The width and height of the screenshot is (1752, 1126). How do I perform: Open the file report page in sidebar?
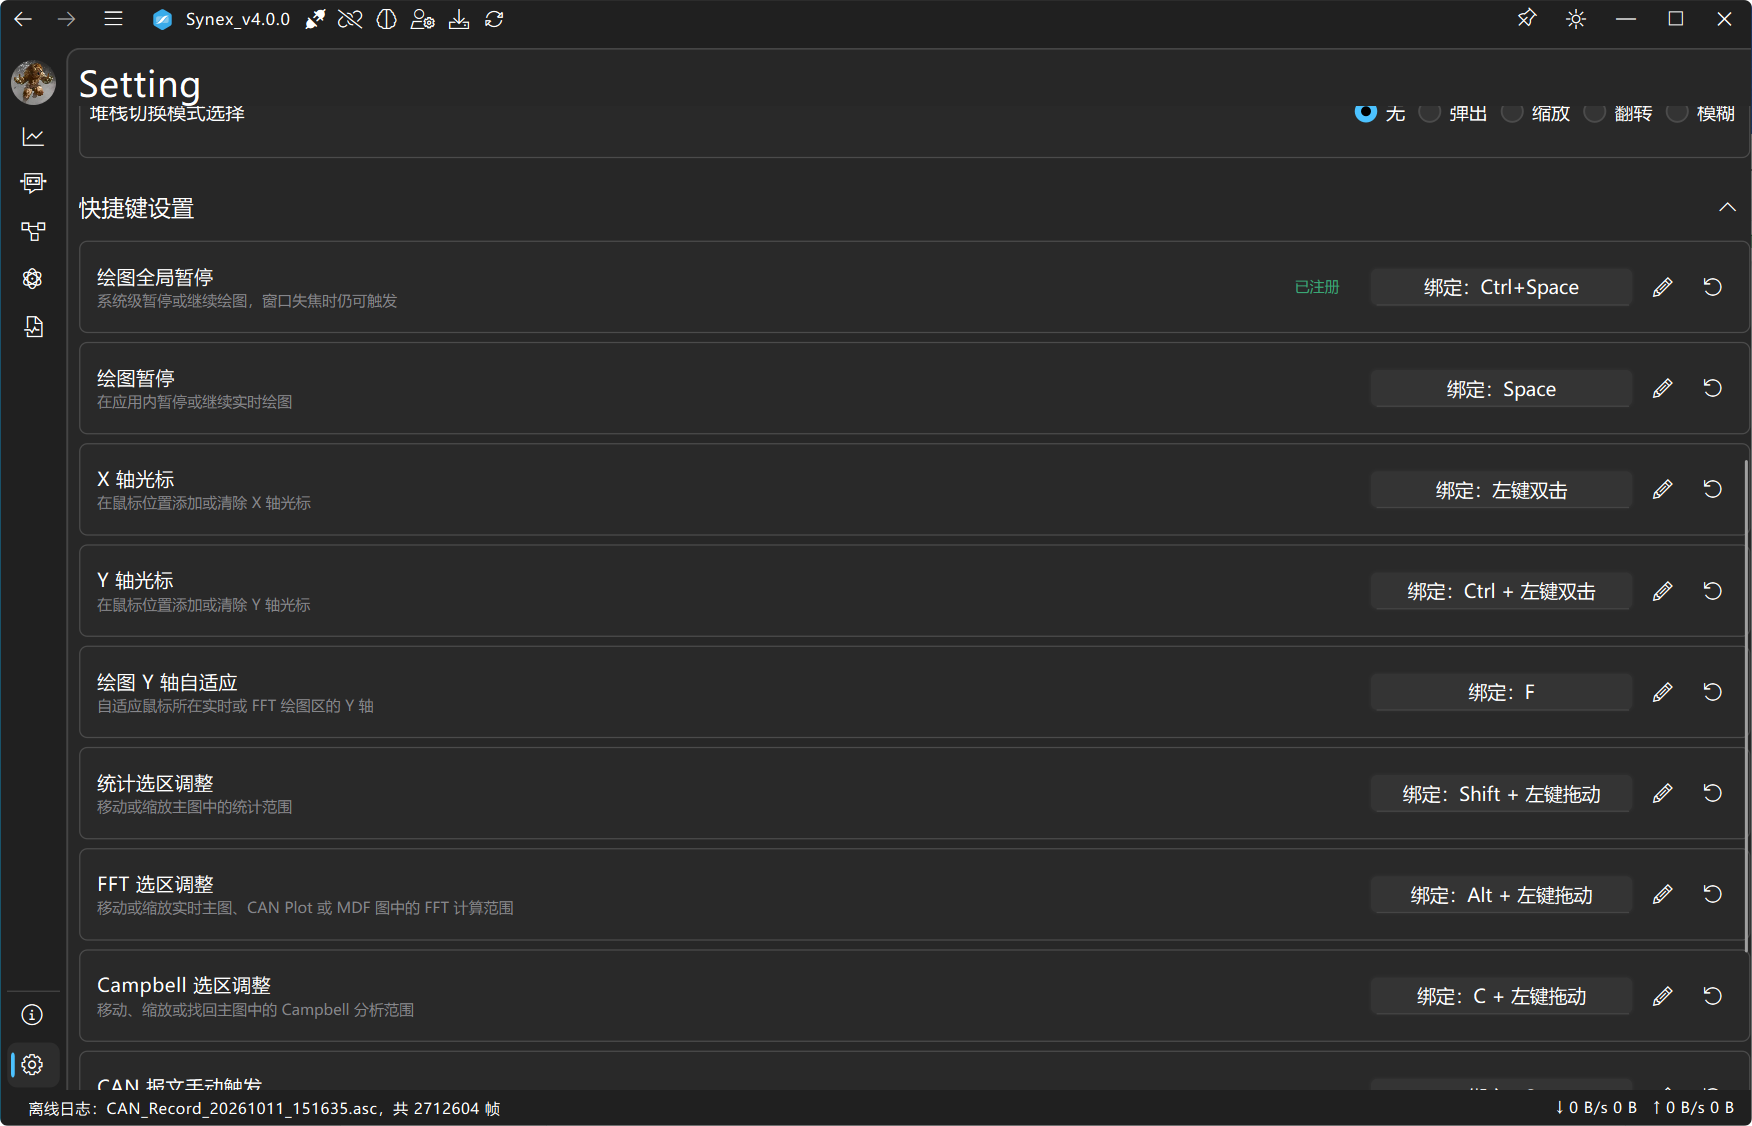coord(33,327)
